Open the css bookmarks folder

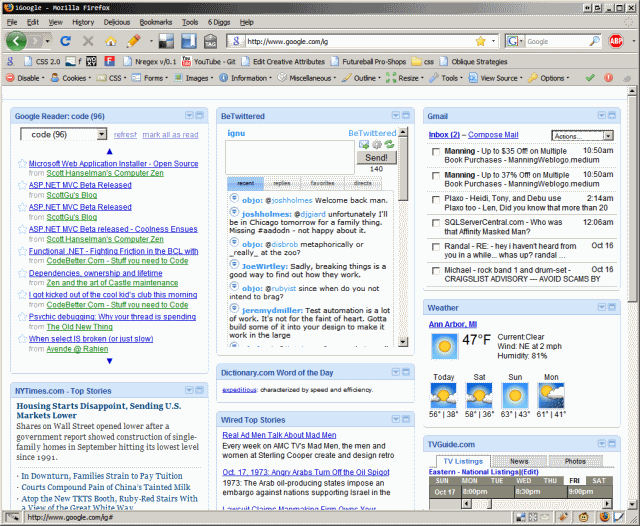coord(423,62)
